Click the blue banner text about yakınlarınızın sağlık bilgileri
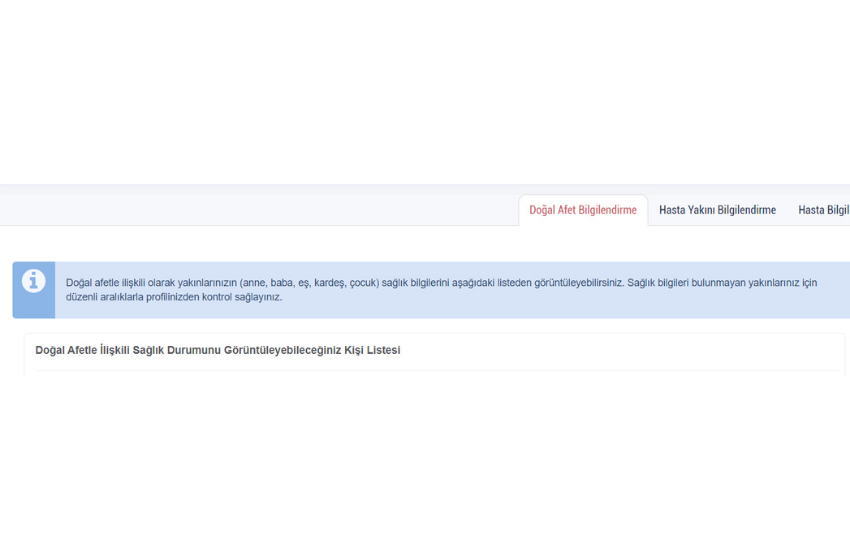 (x=441, y=289)
